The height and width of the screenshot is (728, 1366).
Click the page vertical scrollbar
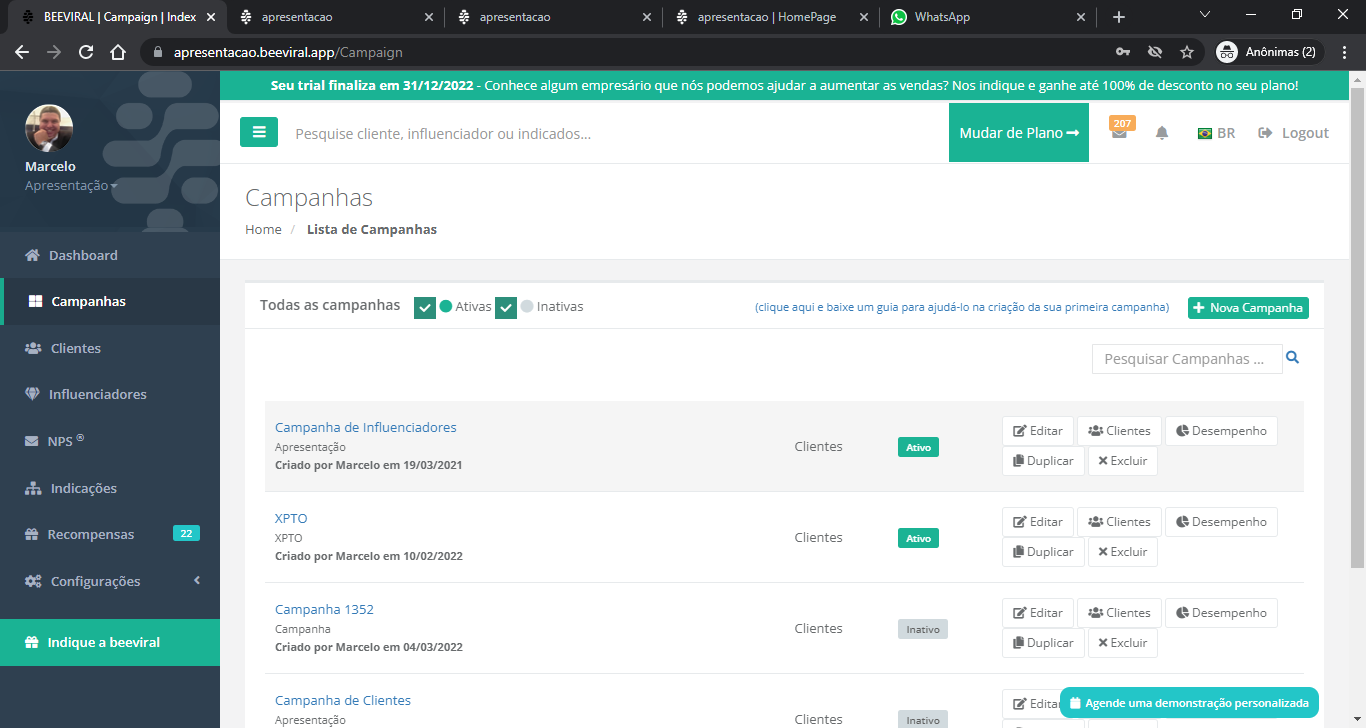[x=1357, y=330]
